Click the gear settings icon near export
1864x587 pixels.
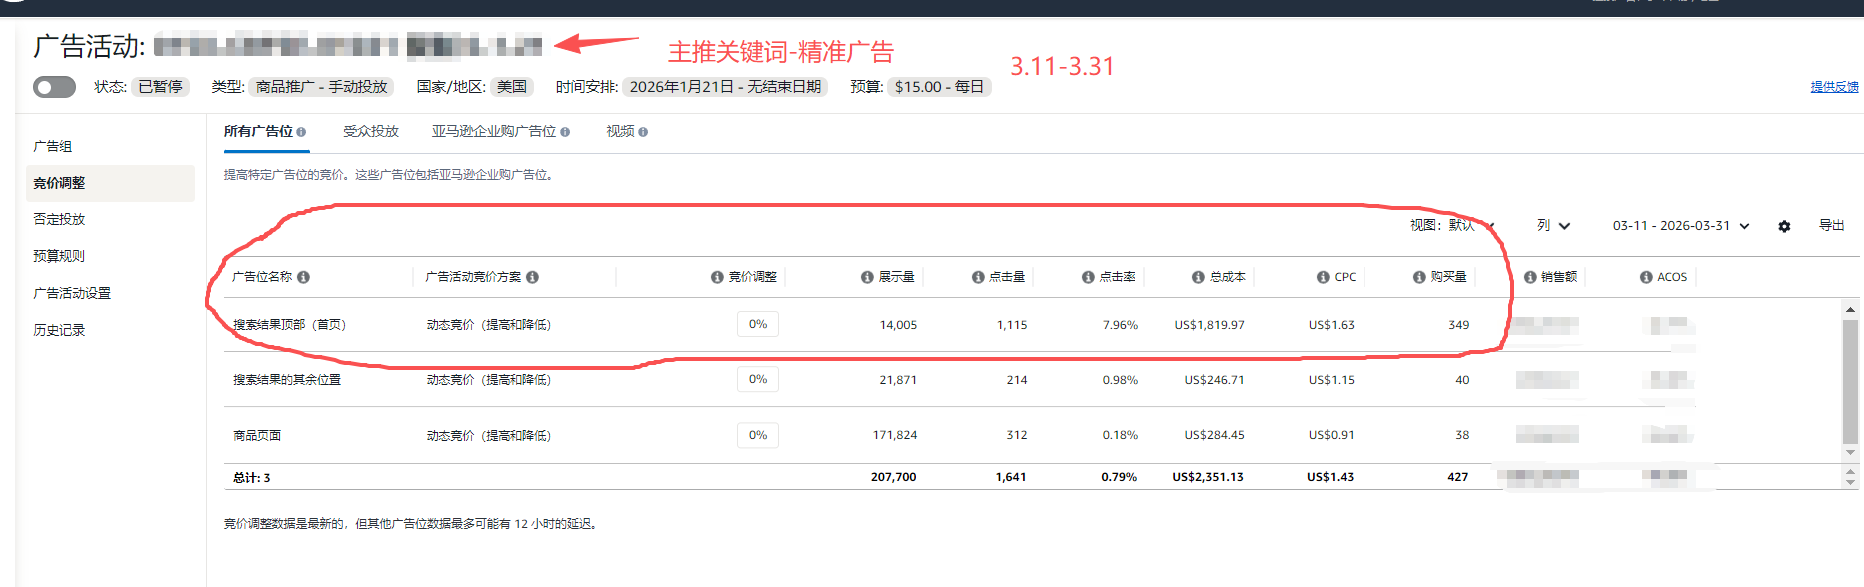coord(1784,227)
